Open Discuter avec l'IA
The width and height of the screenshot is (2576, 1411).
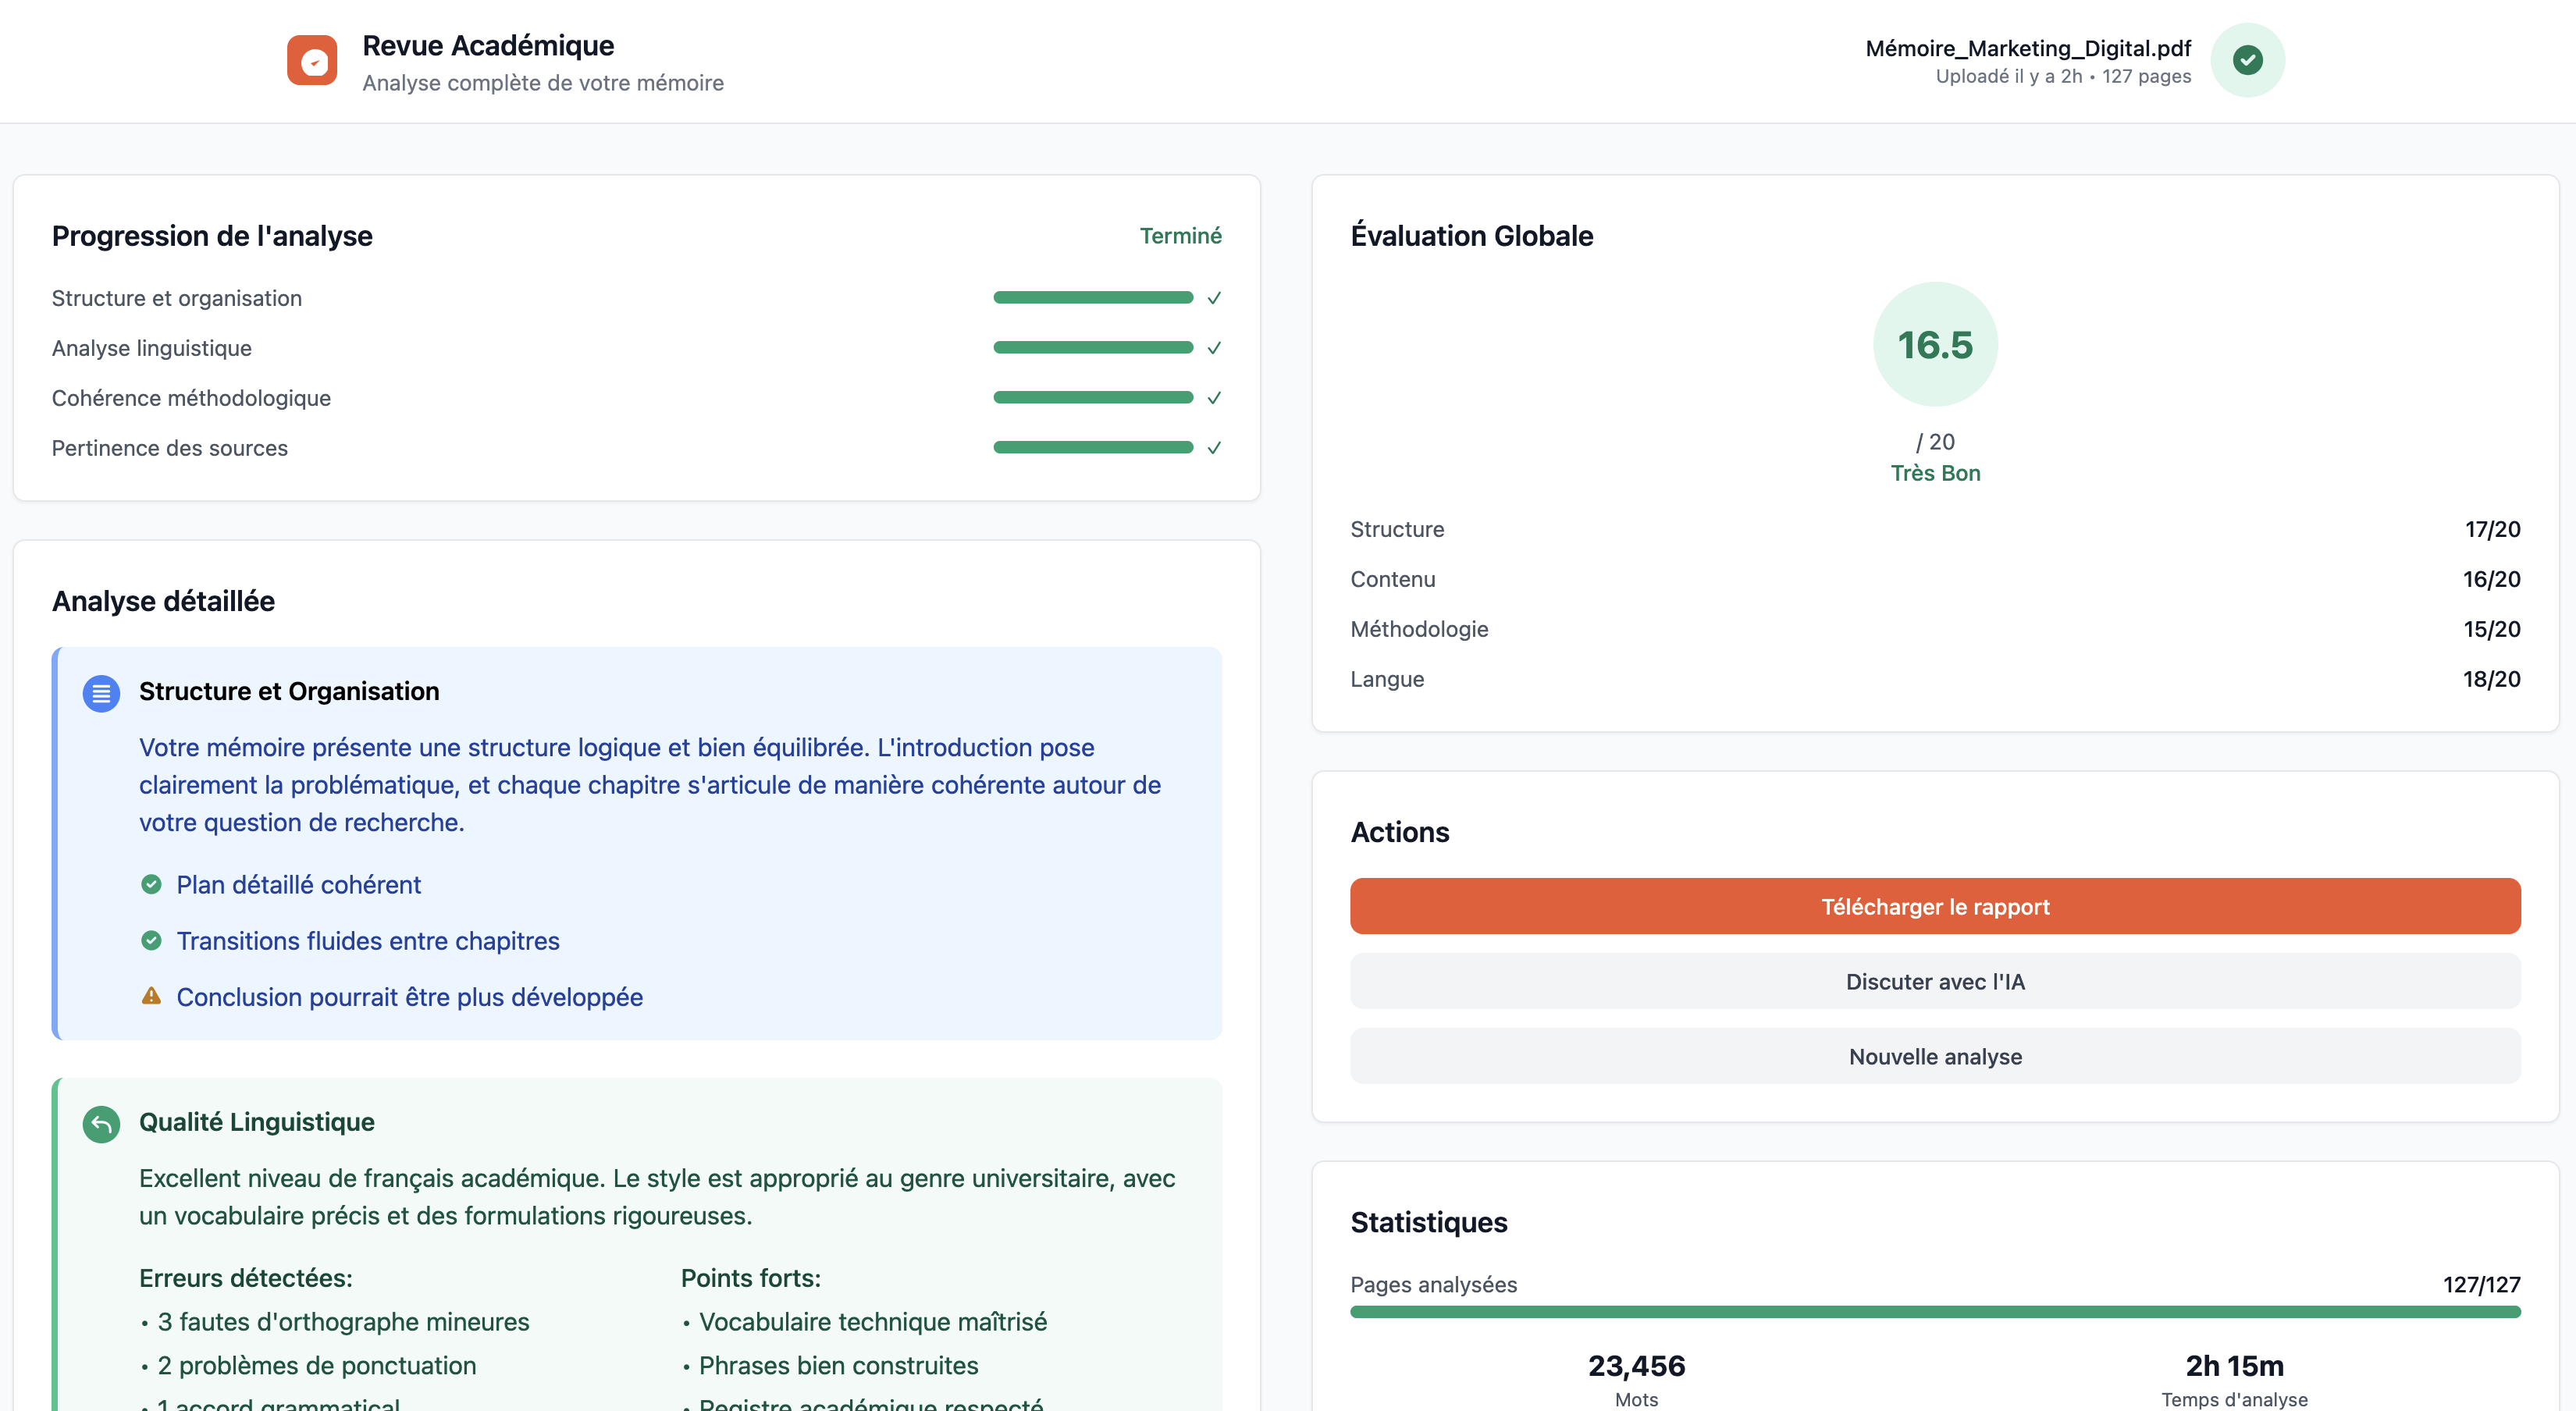pyautogui.click(x=1935, y=981)
